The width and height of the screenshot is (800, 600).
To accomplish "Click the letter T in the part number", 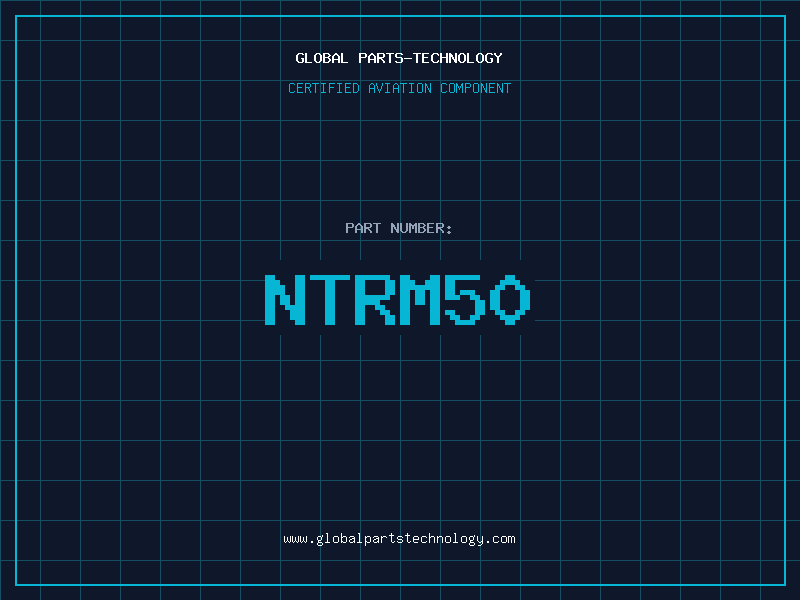I will click(329, 300).
